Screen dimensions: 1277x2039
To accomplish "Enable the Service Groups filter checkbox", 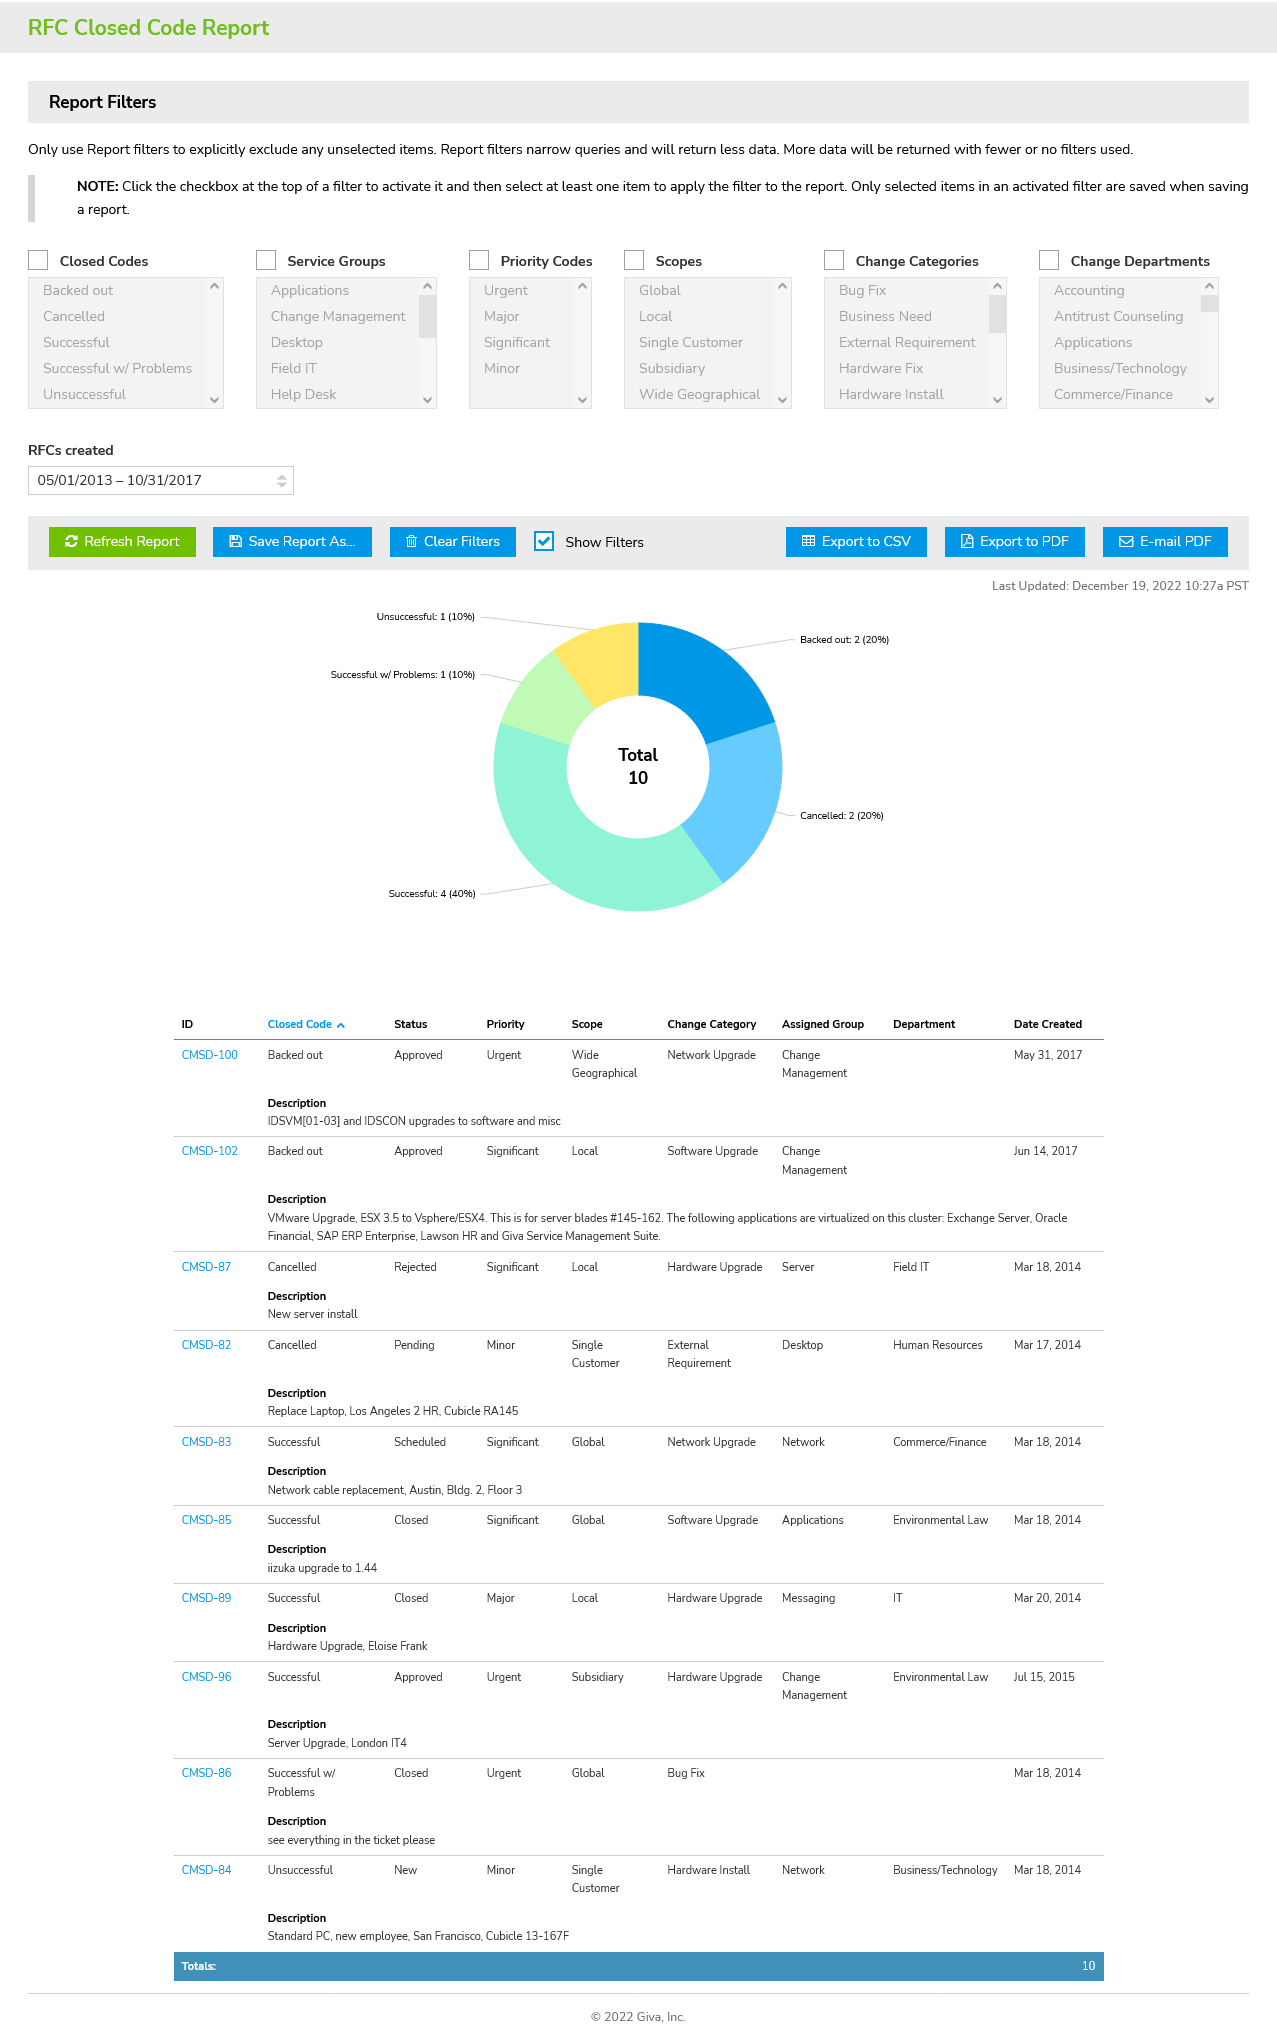I will click(x=266, y=260).
